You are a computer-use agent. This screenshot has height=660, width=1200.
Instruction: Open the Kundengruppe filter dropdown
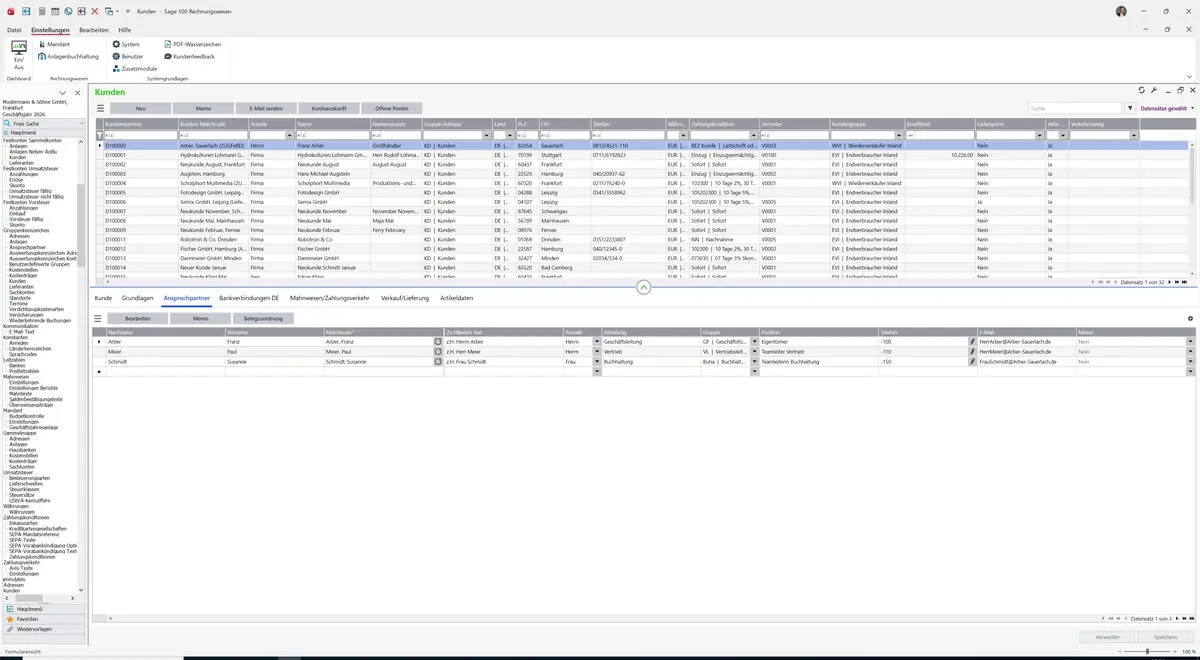tap(898, 135)
